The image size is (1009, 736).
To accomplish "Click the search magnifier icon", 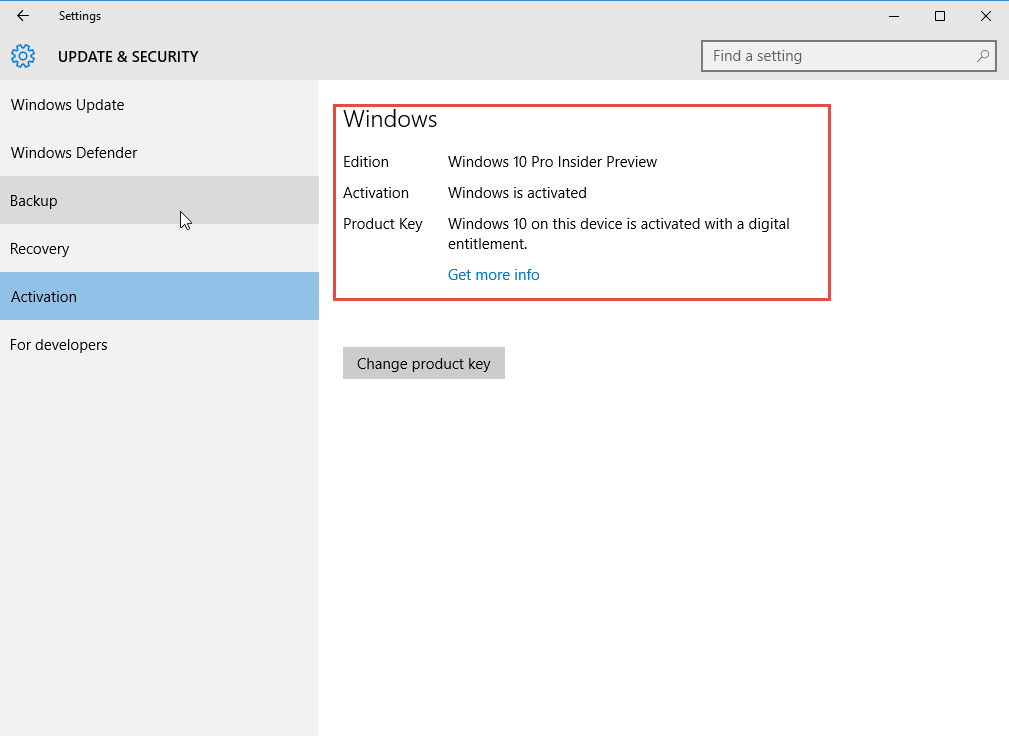I will point(983,56).
